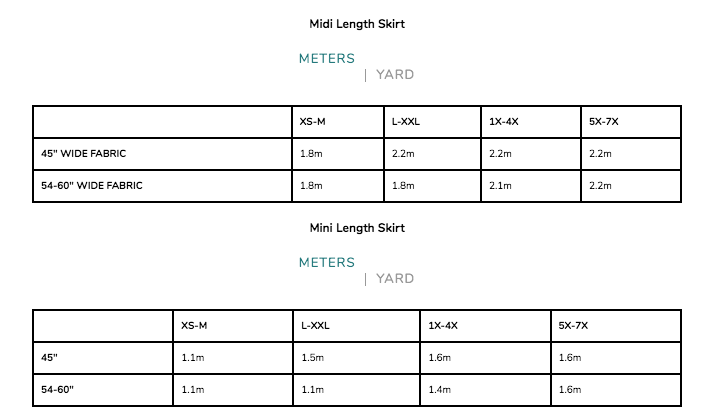The height and width of the screenshot is (411, 718).
Task: Click 1X-4X column header in Mini table
Action: pyautogui.click(x=442, y=326)
